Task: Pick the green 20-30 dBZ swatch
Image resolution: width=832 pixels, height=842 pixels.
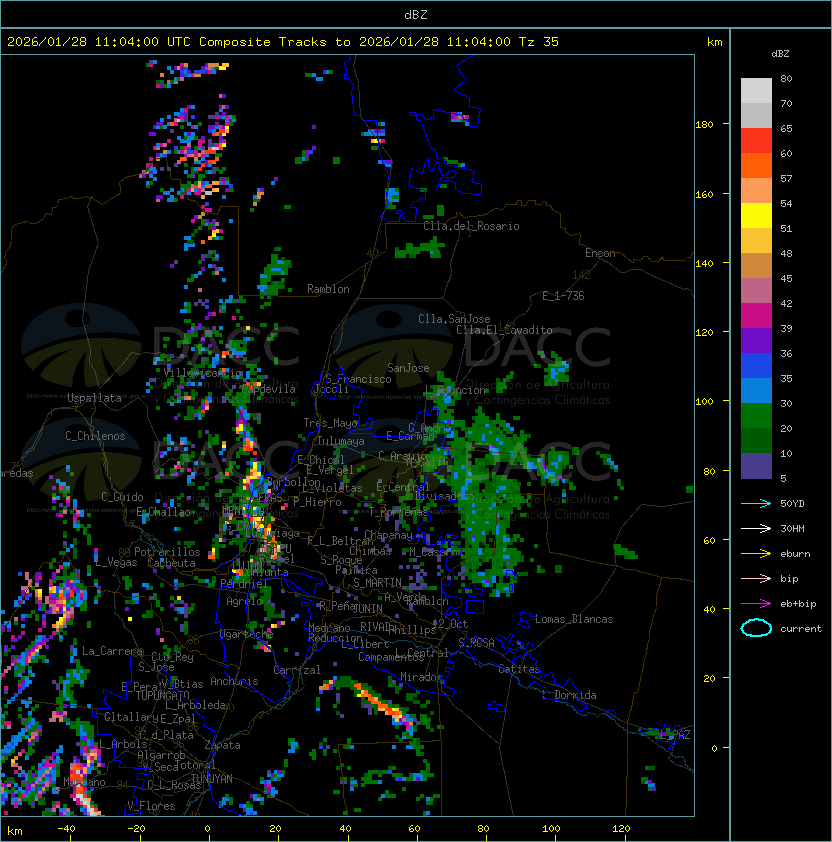Action: click(x=756, y=416)
